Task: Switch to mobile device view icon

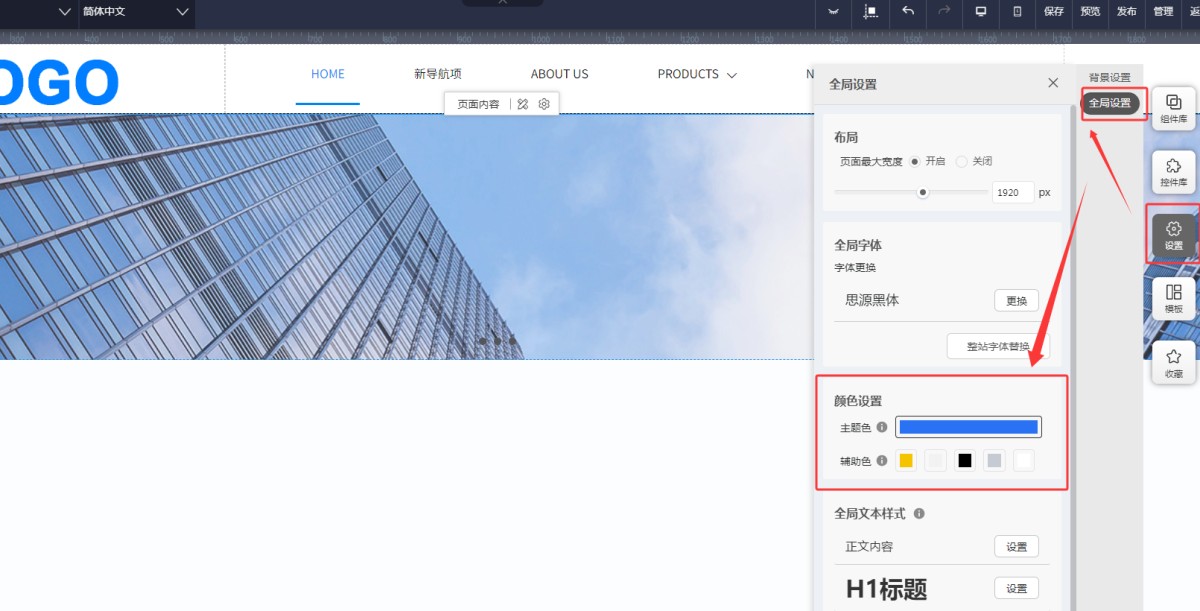Action: pos(1017,12)
